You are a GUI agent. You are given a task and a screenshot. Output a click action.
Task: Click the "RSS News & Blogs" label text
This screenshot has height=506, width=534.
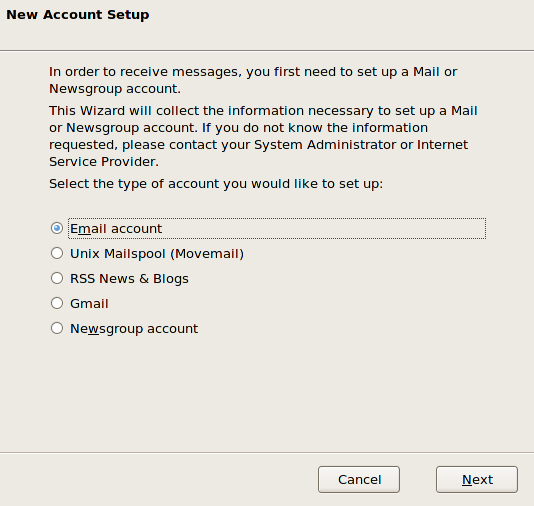coord(129,279)
